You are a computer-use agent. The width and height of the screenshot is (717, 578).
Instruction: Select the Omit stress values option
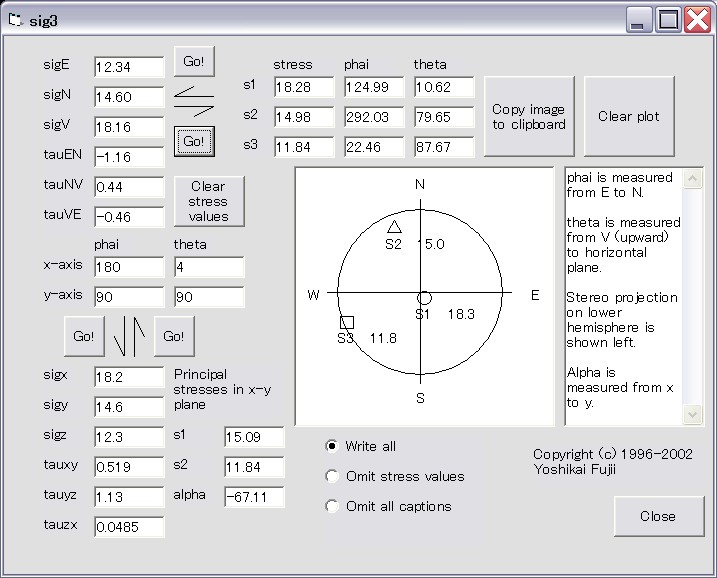[x=333, y=476]
